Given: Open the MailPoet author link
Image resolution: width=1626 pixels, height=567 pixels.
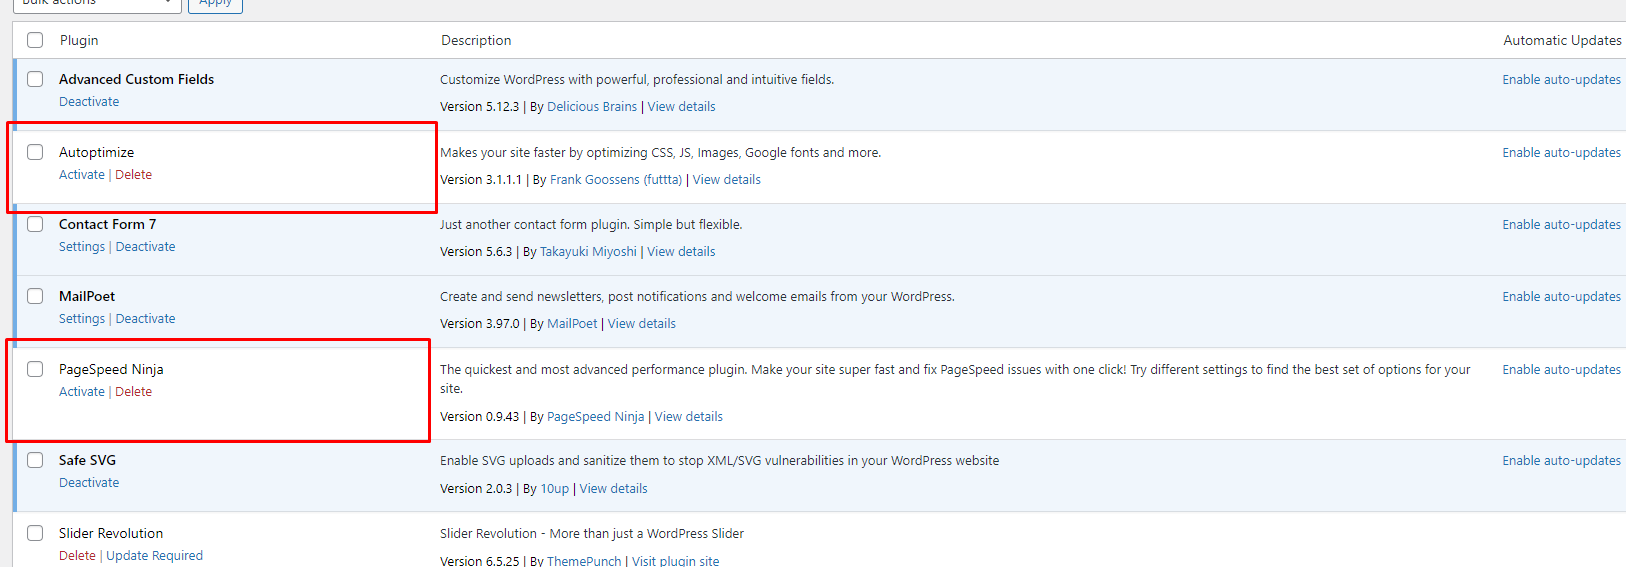Looking at the screenshot, I should pos(572,324).
